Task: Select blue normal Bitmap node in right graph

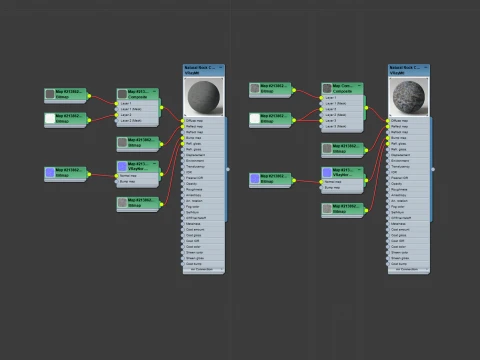Action: pyautogui.click(x=270, y=179)
